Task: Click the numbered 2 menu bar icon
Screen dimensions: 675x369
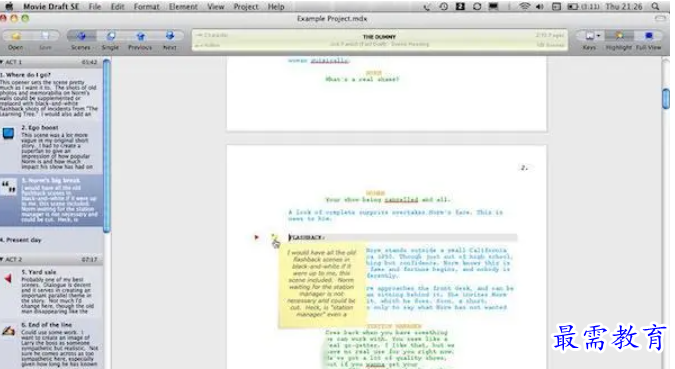Action: pyautogui.click(x=460, y=6)
